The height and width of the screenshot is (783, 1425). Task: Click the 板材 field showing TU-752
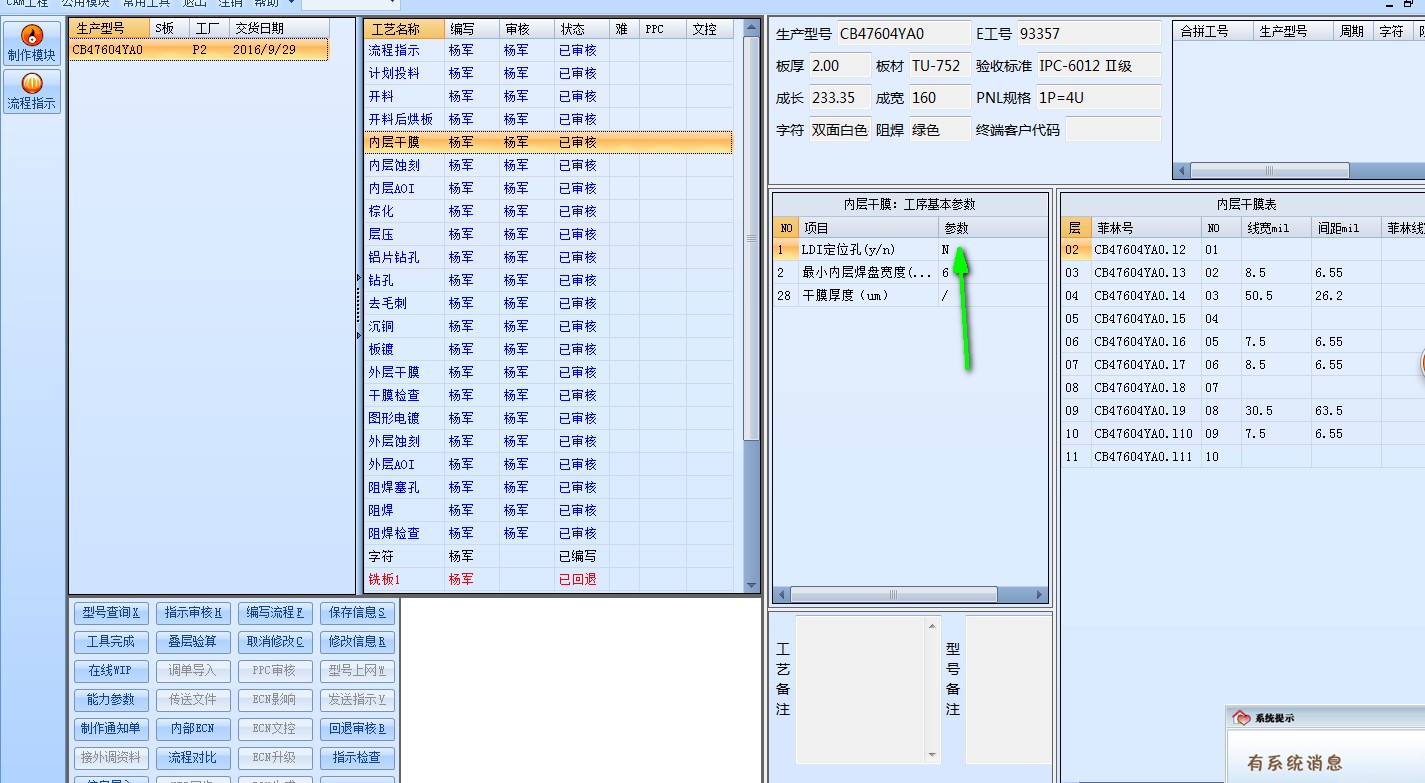939,66
